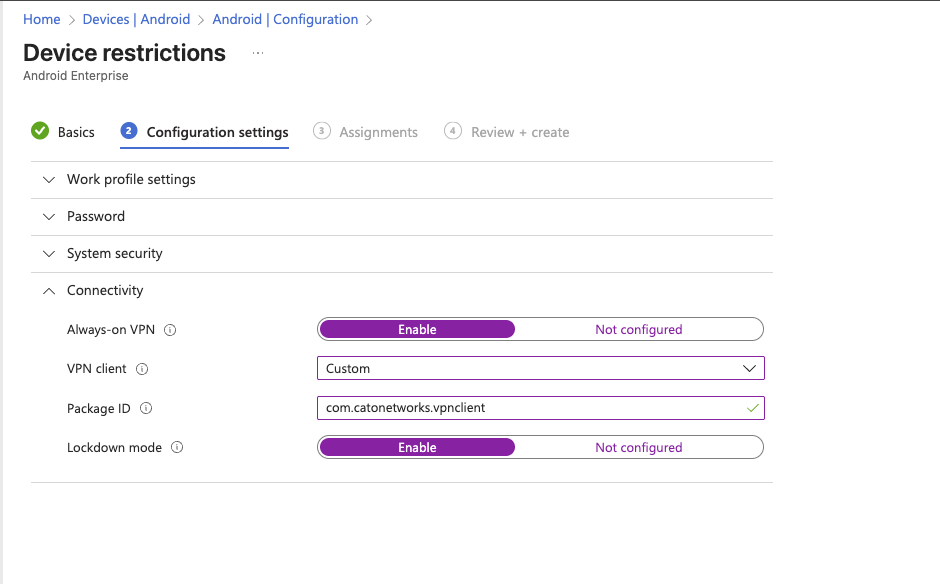The width and height of the screenshot is (940, 584).
Task: Click the Package ID label text
Action: click(99, 408)
